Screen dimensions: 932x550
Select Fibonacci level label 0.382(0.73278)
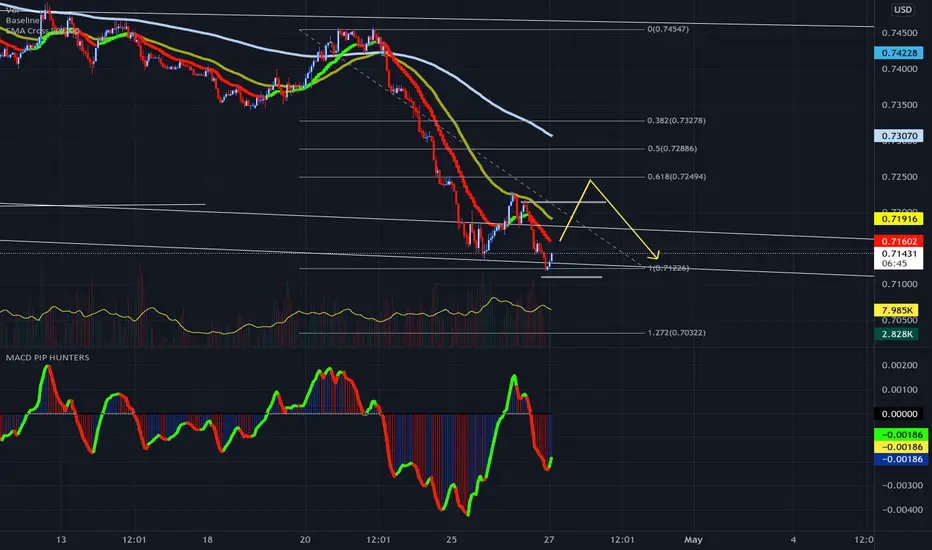676,121
